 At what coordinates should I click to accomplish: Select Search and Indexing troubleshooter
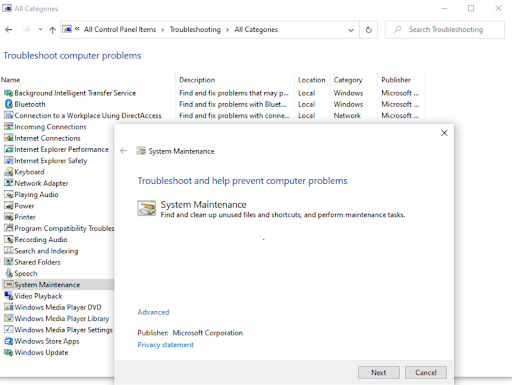click(x=46, y=251)
